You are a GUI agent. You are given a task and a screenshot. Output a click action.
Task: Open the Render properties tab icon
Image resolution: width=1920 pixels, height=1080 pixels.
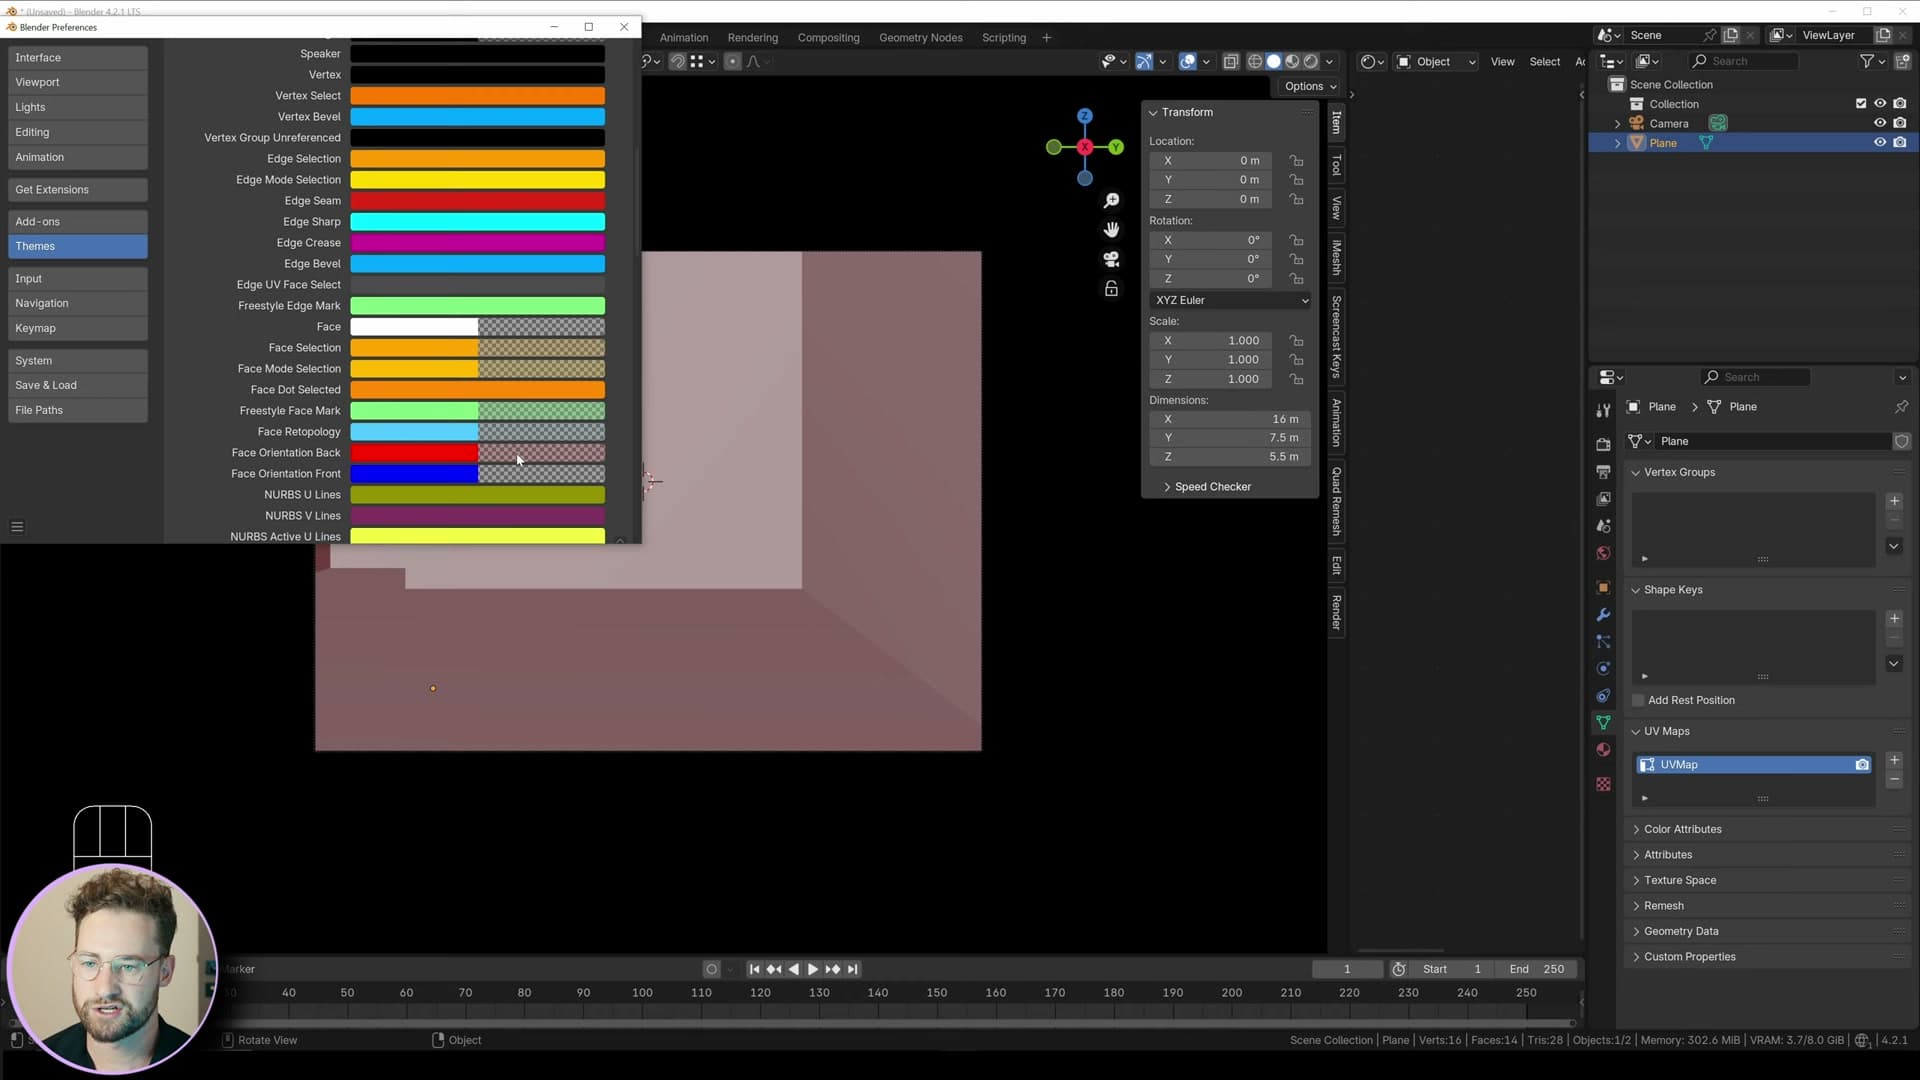click(x=1603, y=444)
